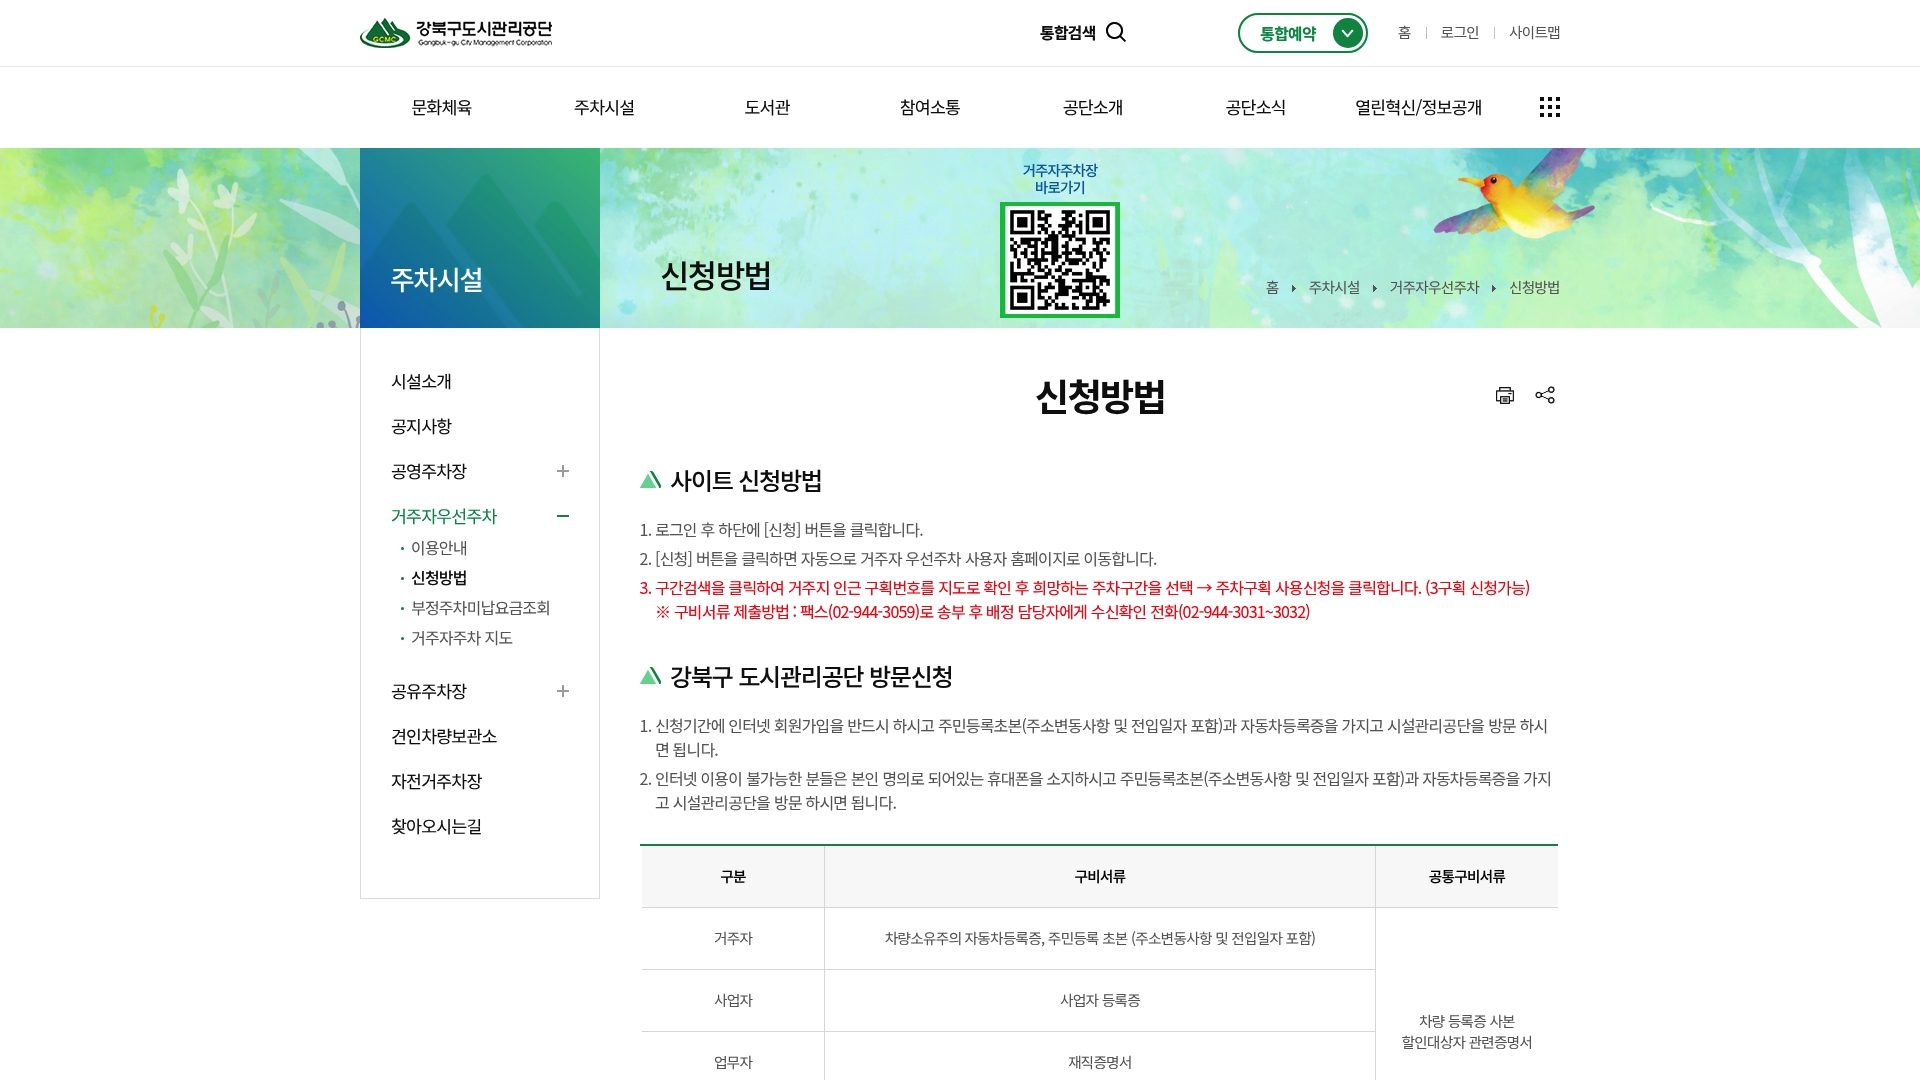Open 공지사항 in the sidebar
Viewport: 1920px width, 1080px height.
(421, 426)
